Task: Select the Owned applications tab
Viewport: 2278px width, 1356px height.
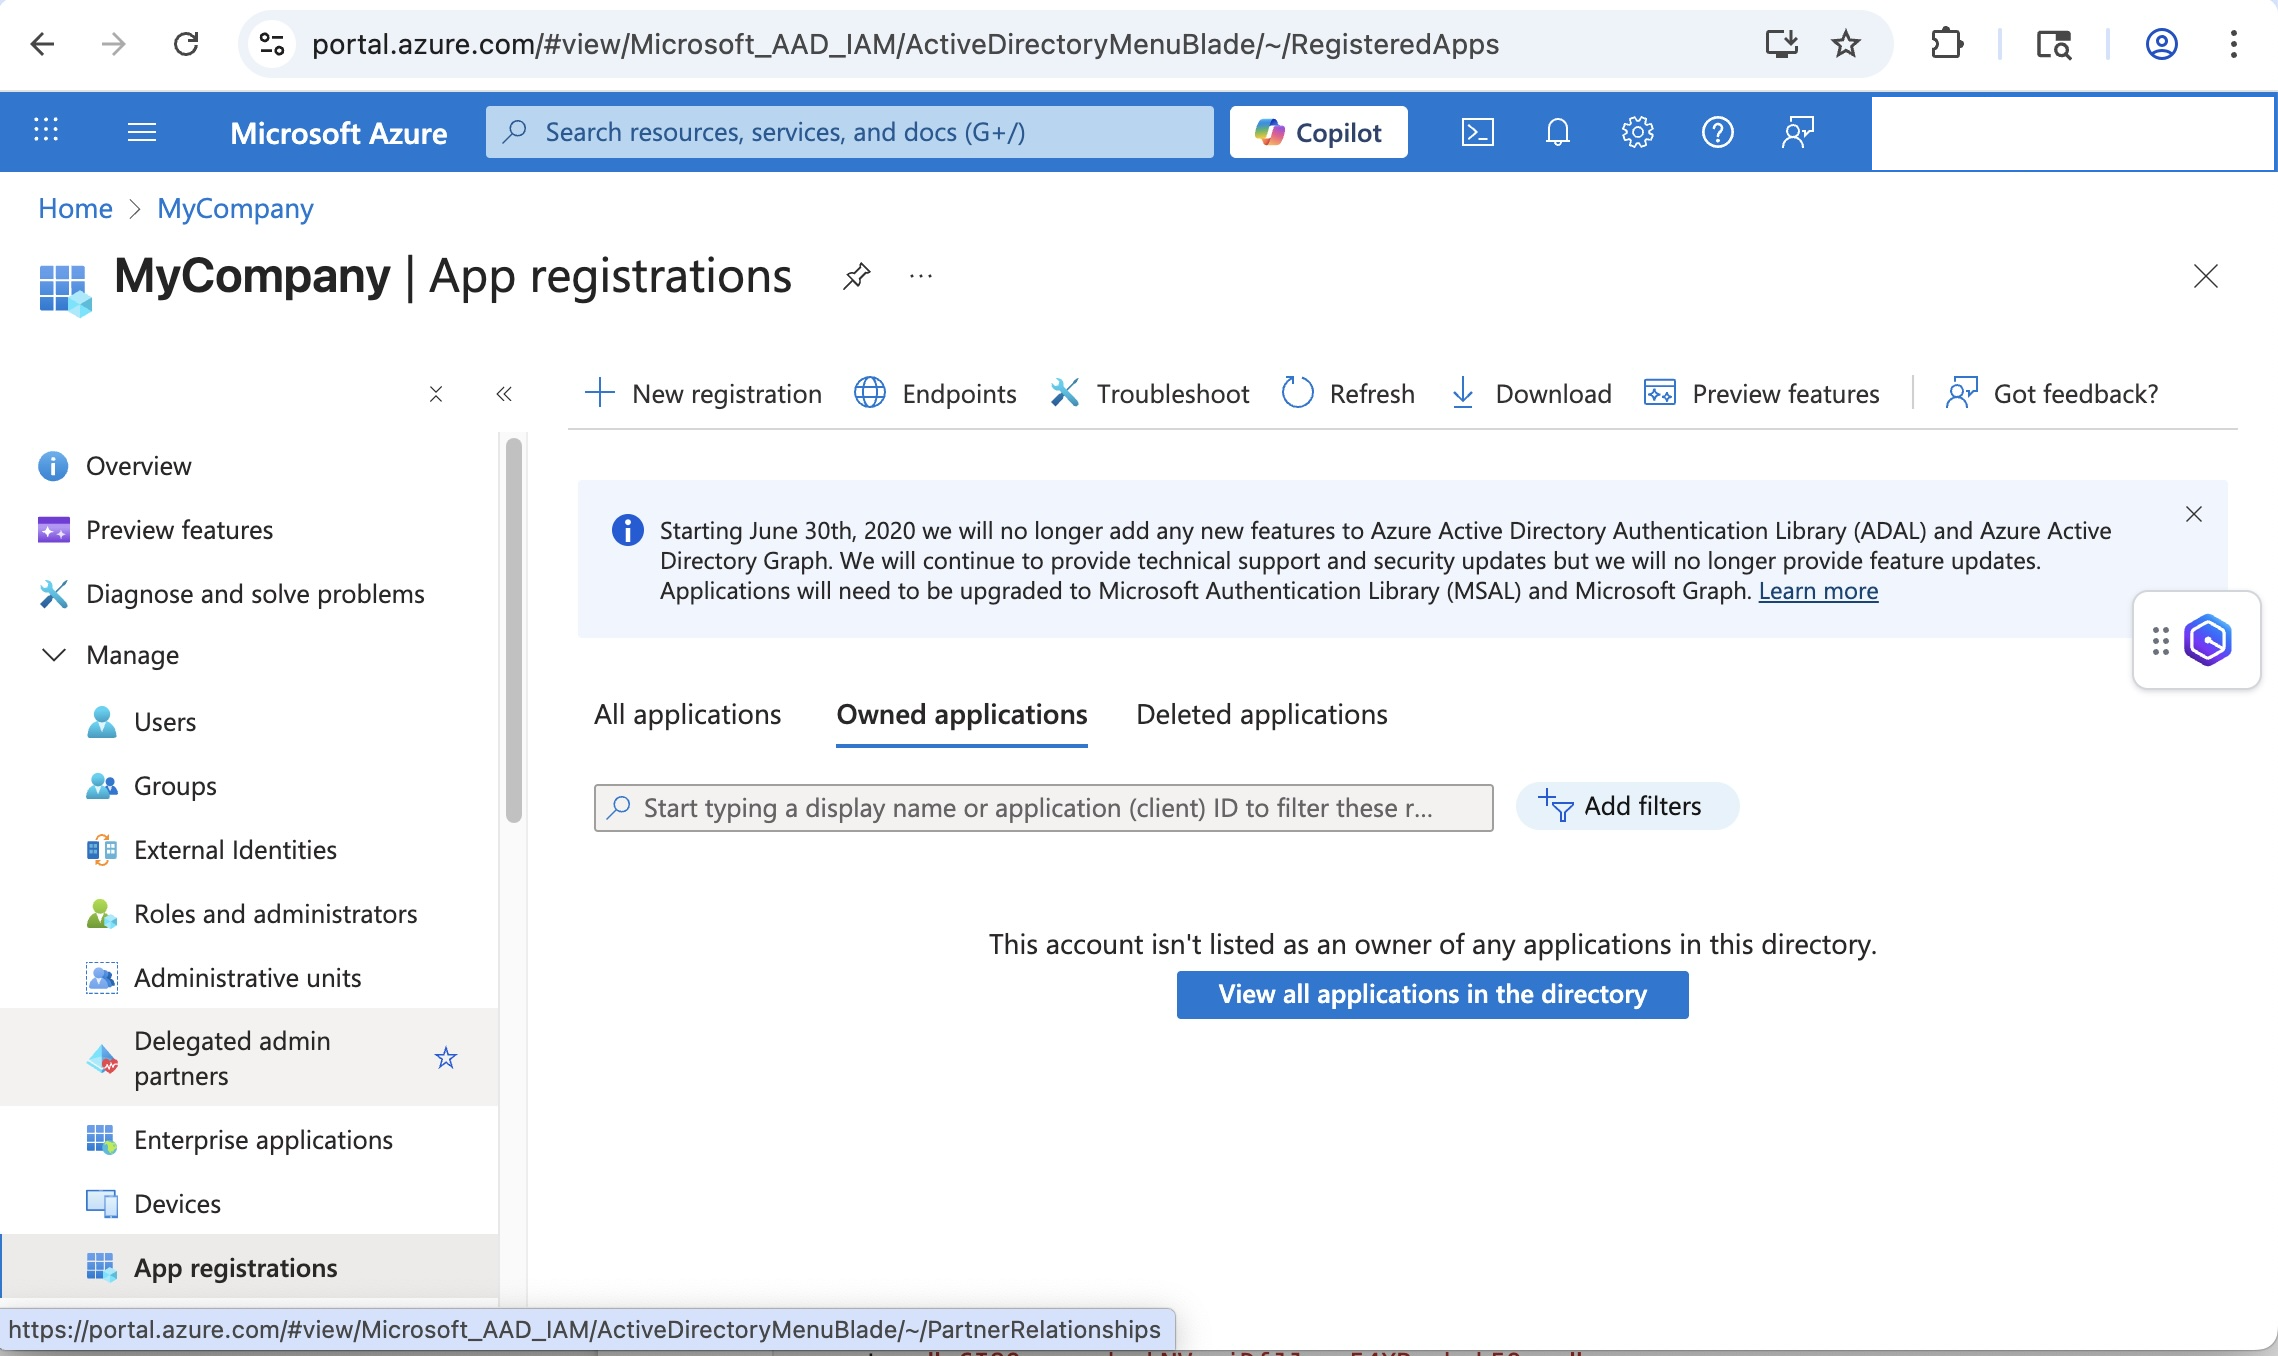Action: point(962,714)
